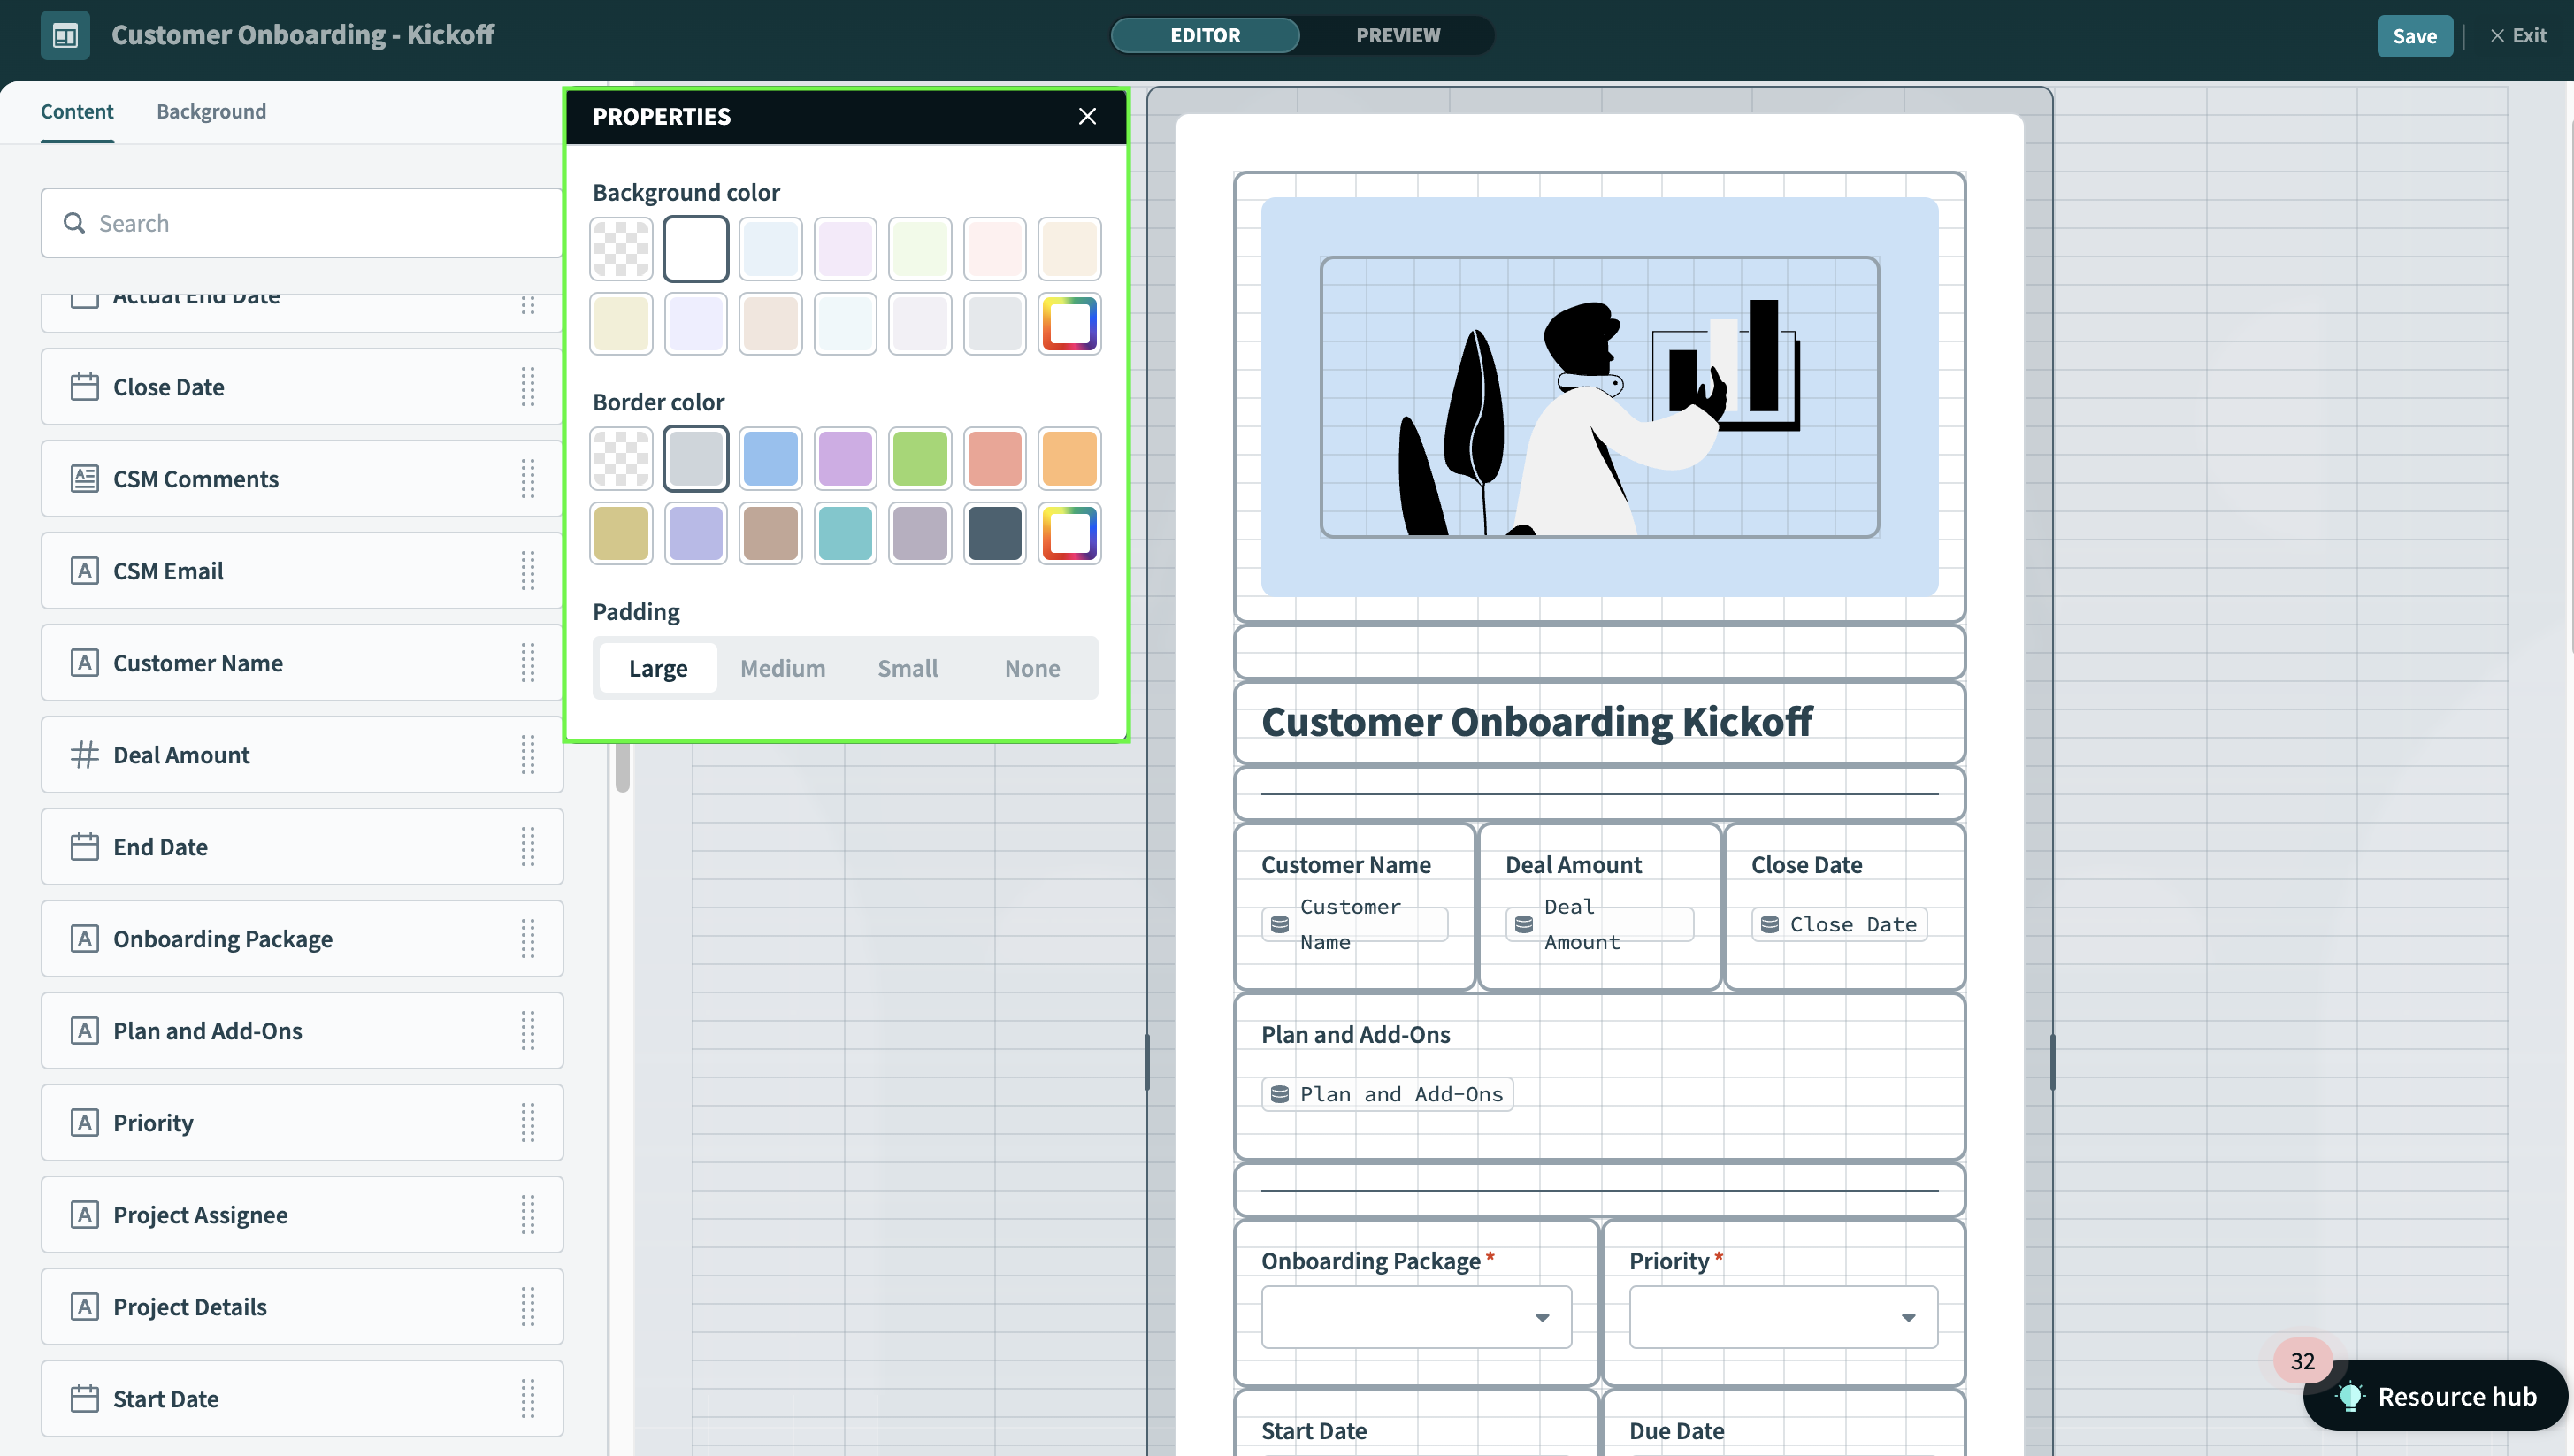Save the form
Viewport: 2574px width, 1456px height.
pyautogui.click(x=2414, y=36)
